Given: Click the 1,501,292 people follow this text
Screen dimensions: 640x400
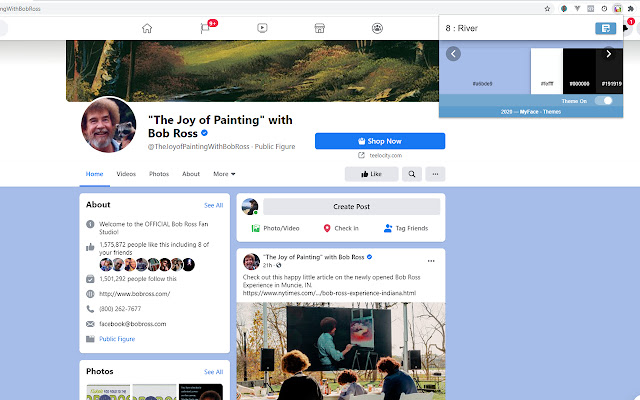Looking at the screenshot, I should point(138,279).
